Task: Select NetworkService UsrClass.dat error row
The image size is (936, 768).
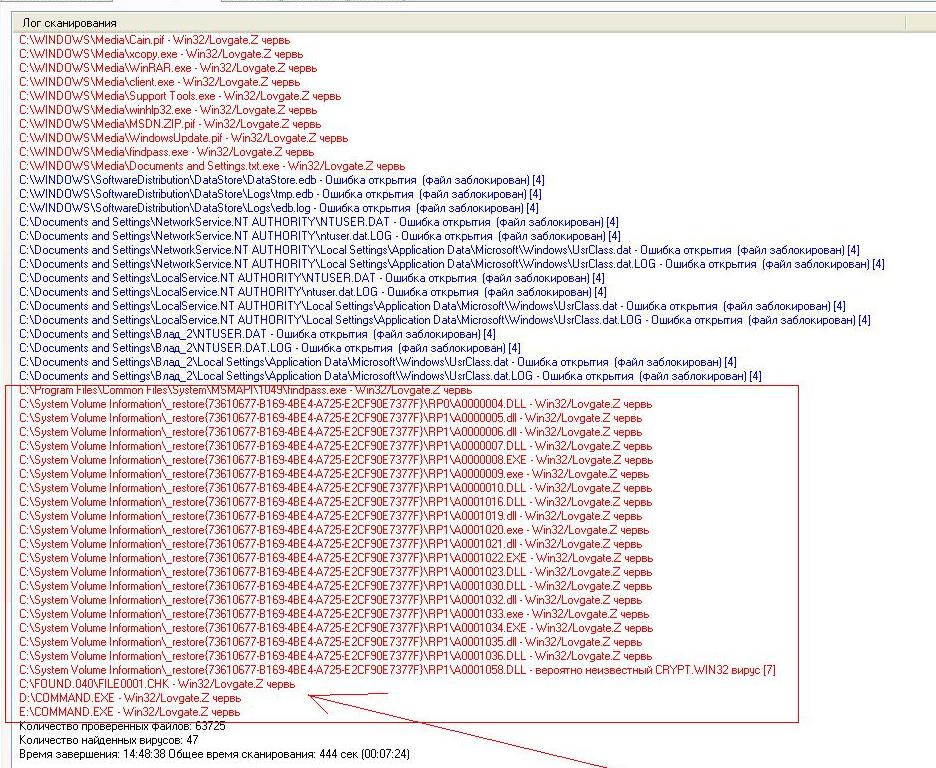Action: point(439,251)
